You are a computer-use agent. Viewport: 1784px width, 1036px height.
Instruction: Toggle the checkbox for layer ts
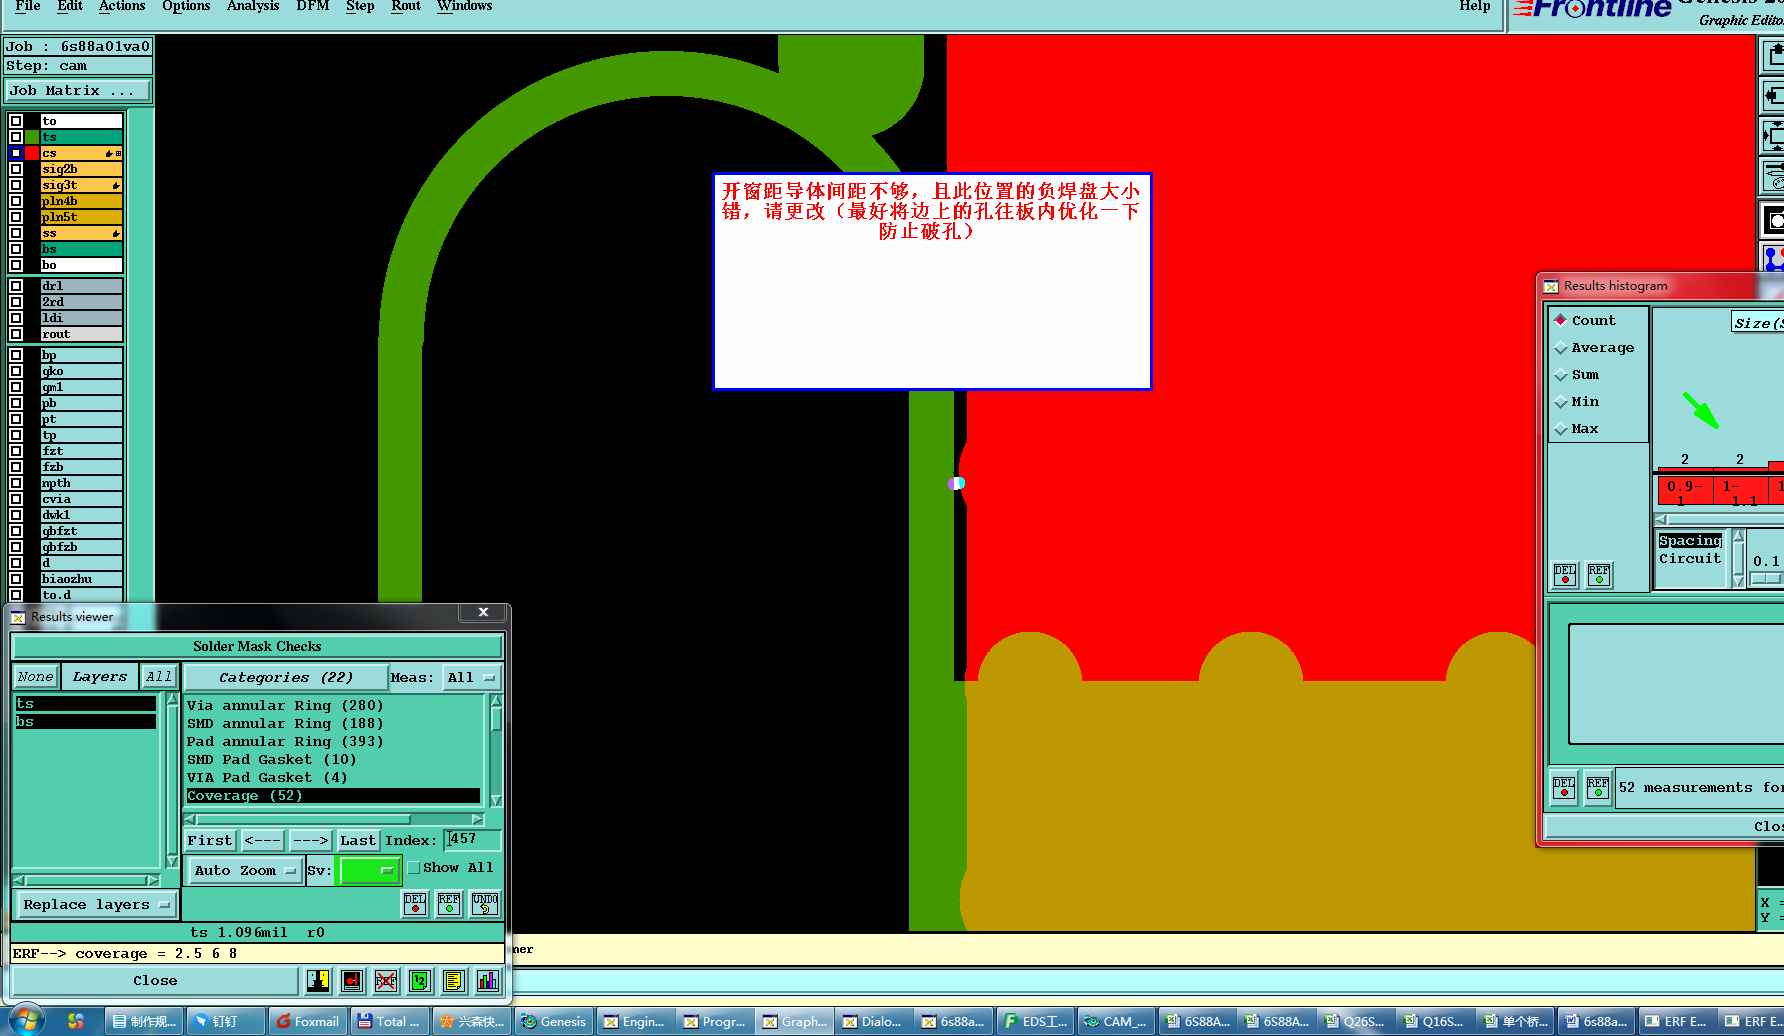tap(16, 137)
